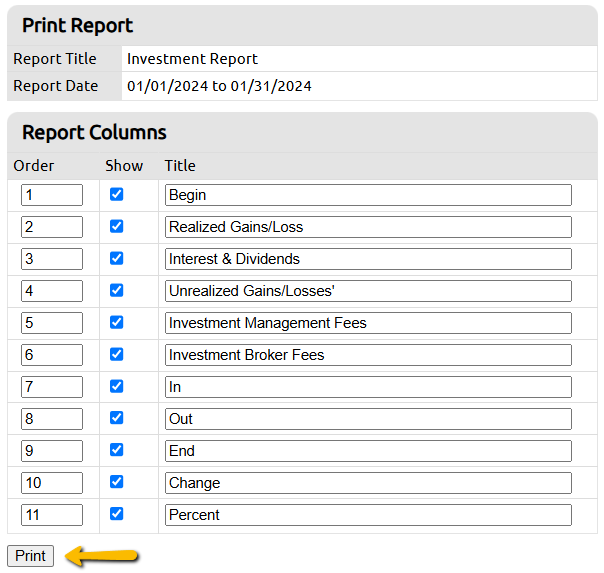Click the Change title field

tap(368, 483)
